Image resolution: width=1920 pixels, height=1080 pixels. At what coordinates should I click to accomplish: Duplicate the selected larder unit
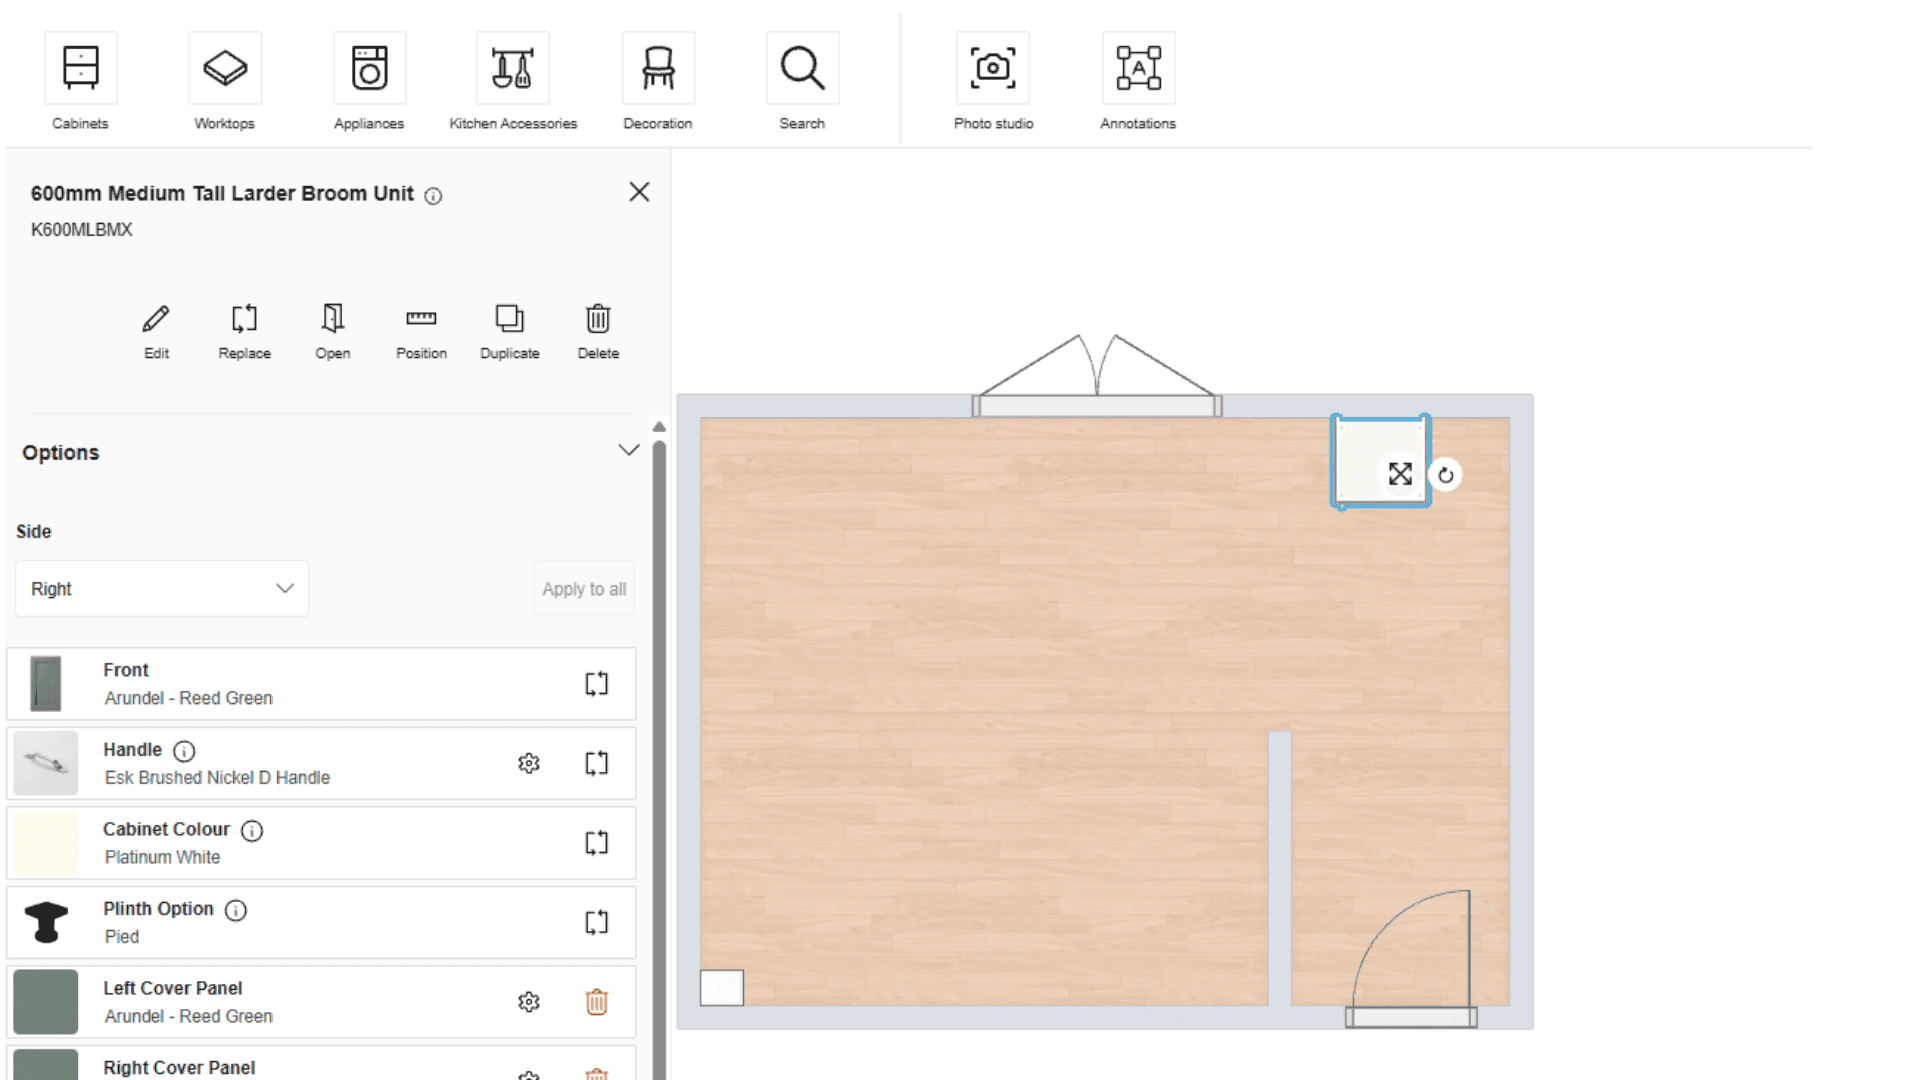[510, 332]
